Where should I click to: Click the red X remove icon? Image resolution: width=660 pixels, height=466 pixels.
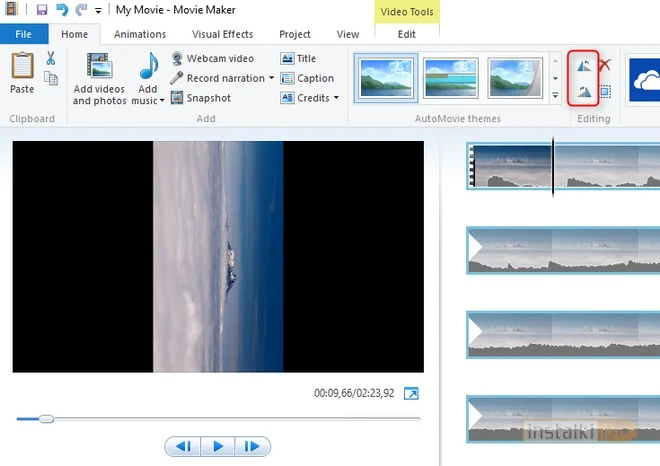[x=605, y=66]
